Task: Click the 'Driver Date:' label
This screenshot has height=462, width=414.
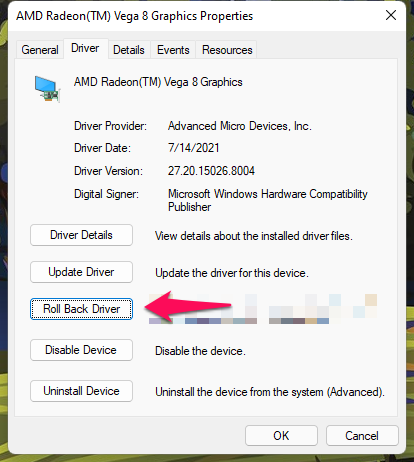Action: coord(102,148)
